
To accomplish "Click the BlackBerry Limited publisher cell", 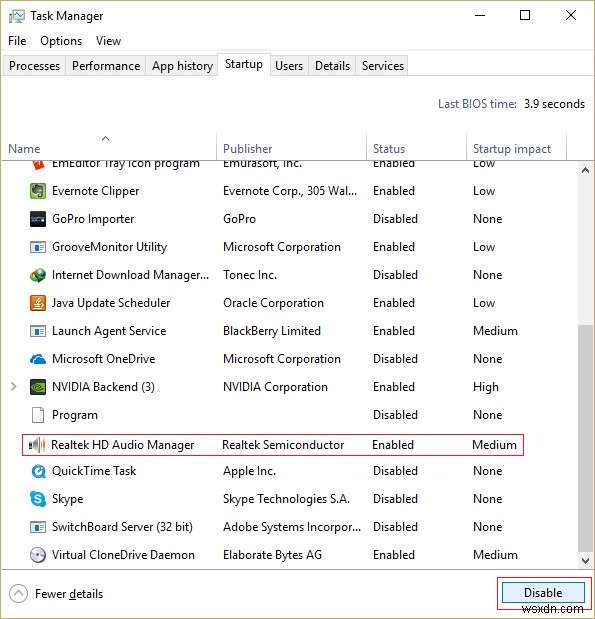I will tap(272, 331).
